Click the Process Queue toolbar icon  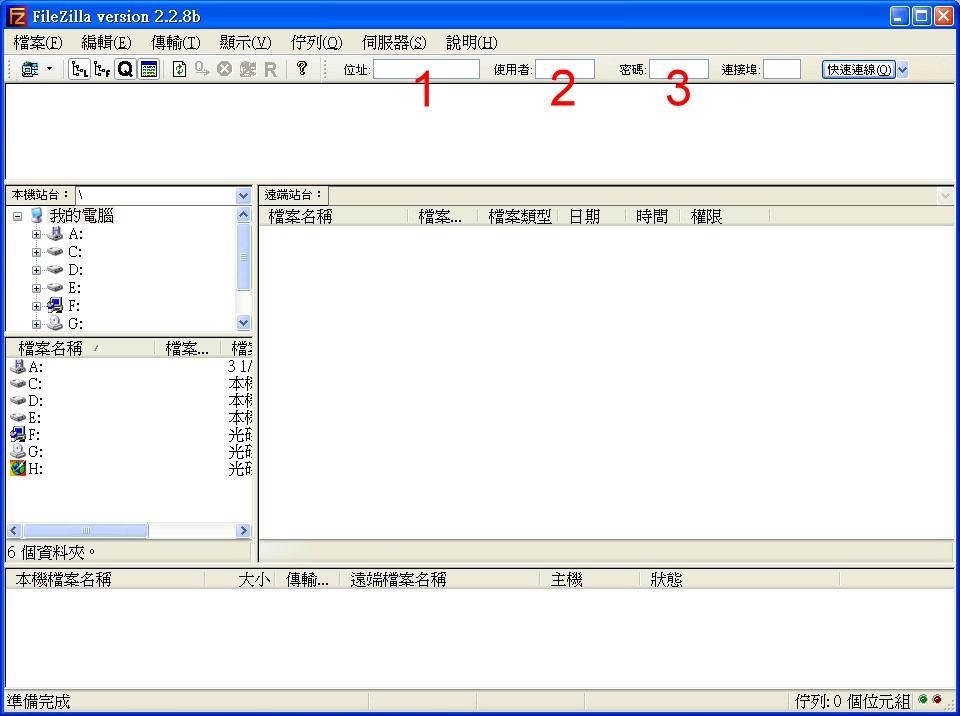[201, 69]
